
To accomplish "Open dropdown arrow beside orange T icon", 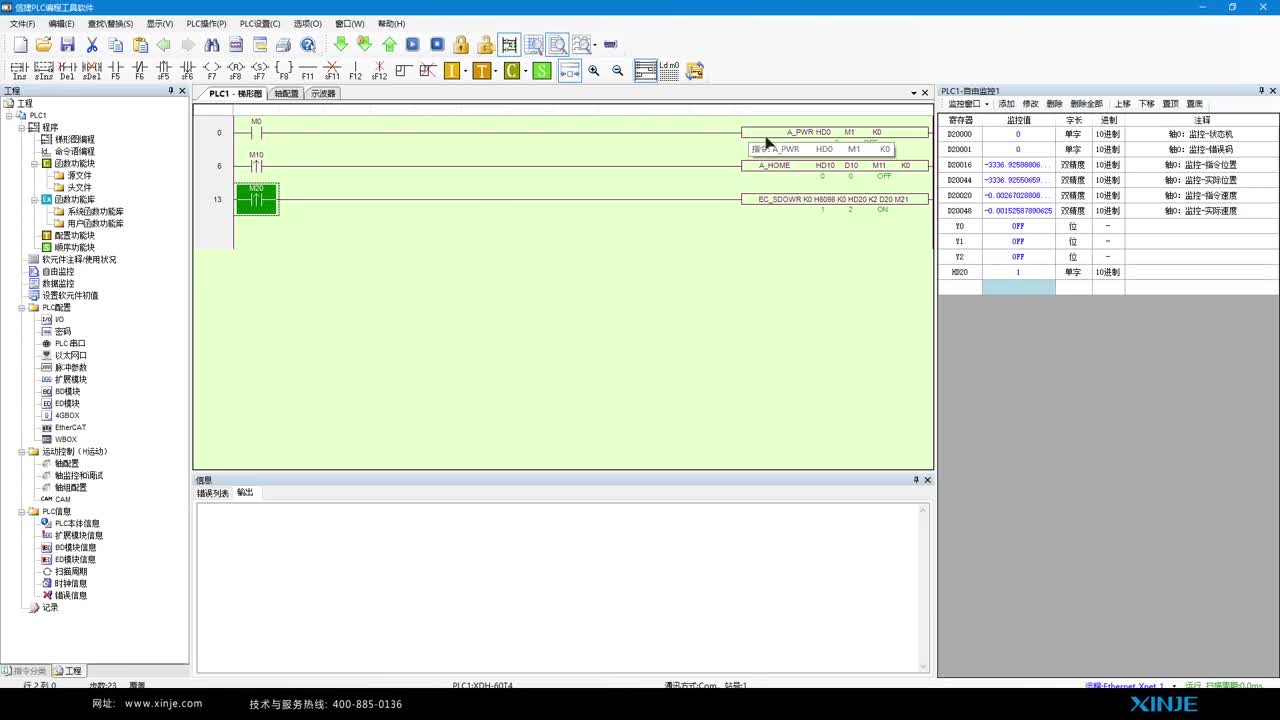I will pos(495,70).
